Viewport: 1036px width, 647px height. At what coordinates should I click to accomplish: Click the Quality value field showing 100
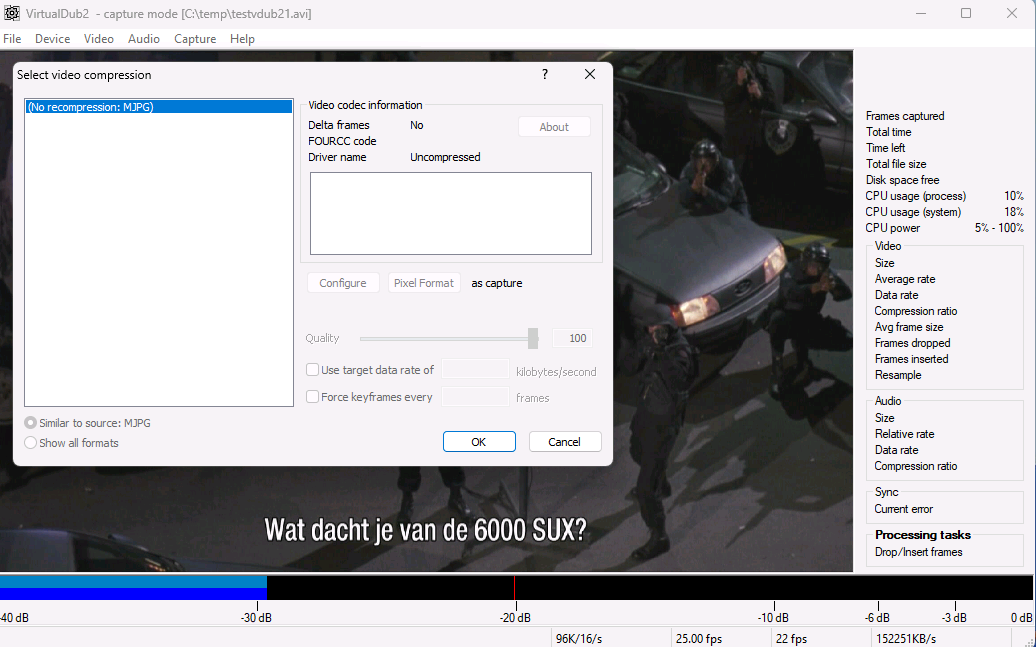(x=572, y=338)
